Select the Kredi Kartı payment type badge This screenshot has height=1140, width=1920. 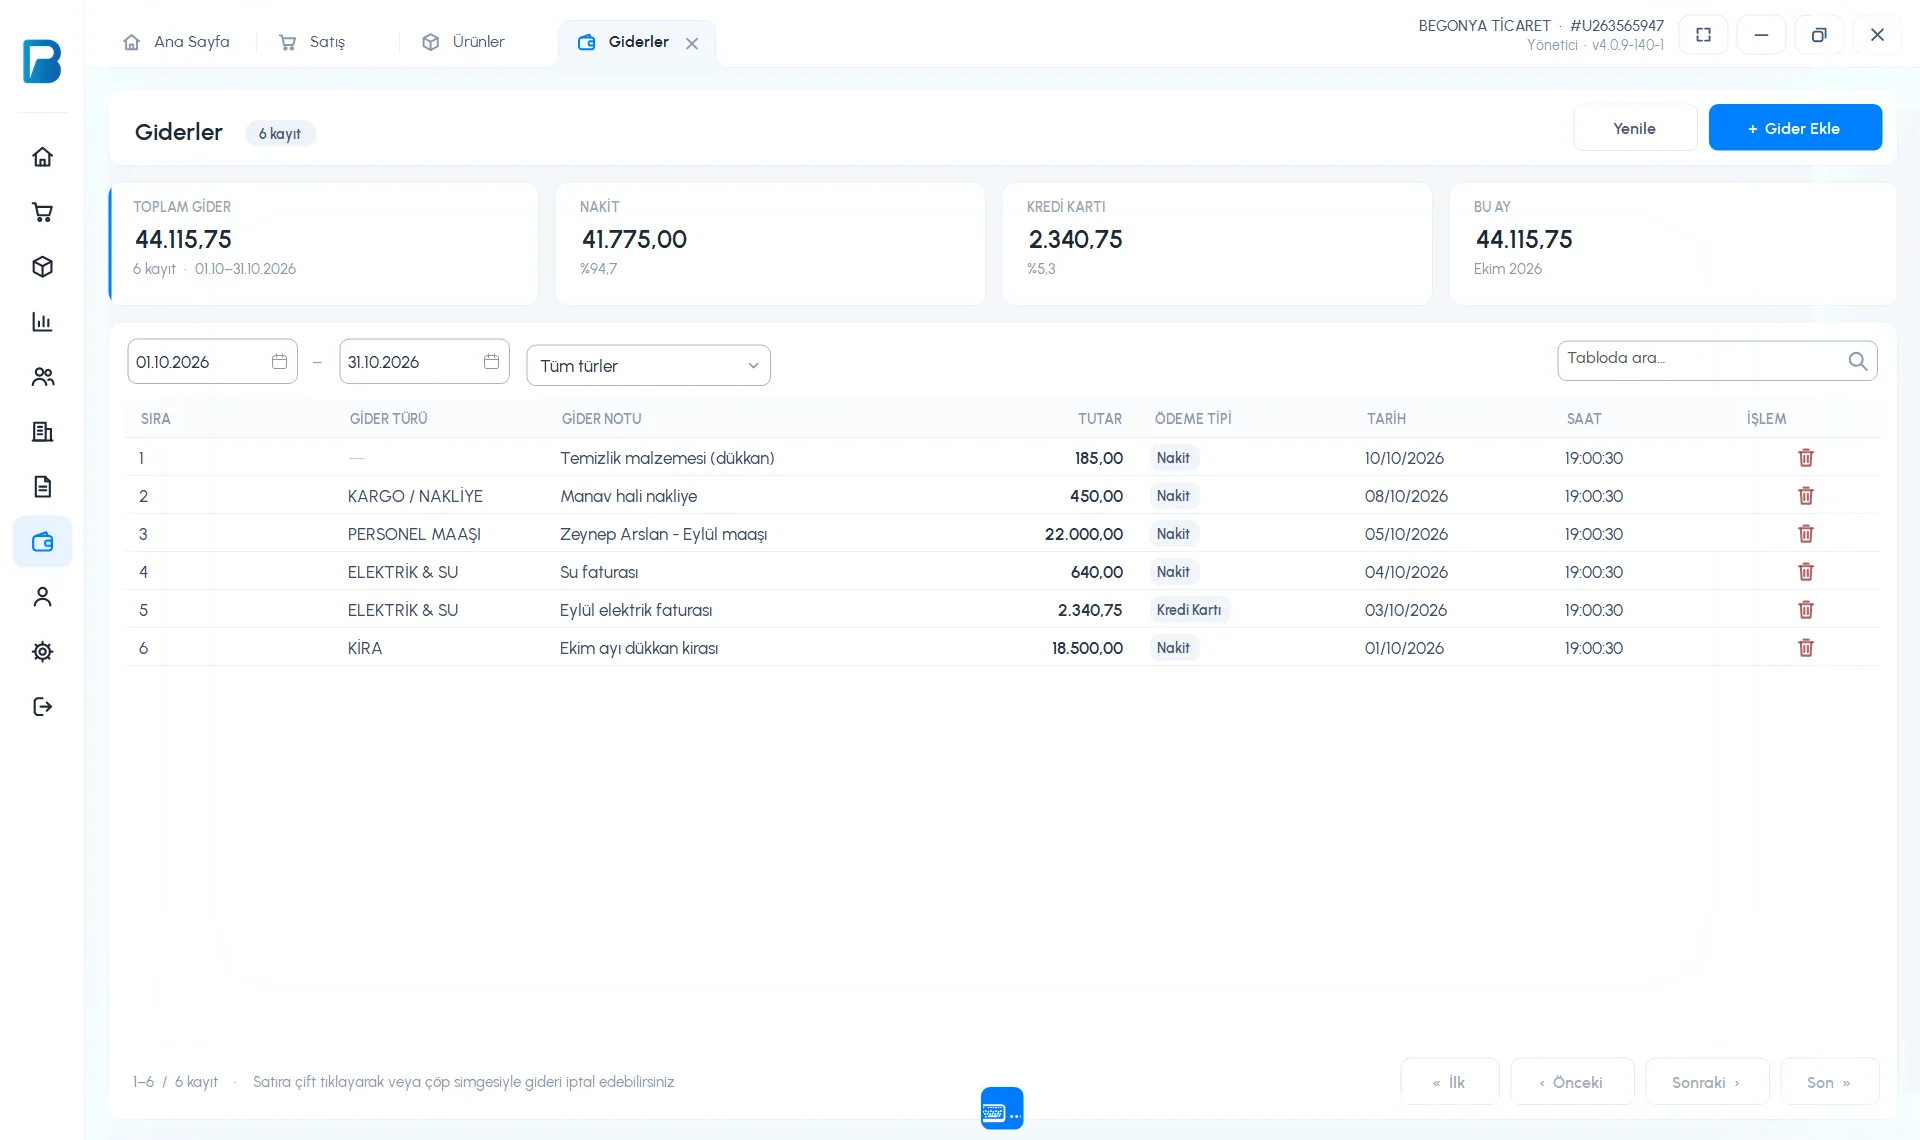(x=1189, y=610)
